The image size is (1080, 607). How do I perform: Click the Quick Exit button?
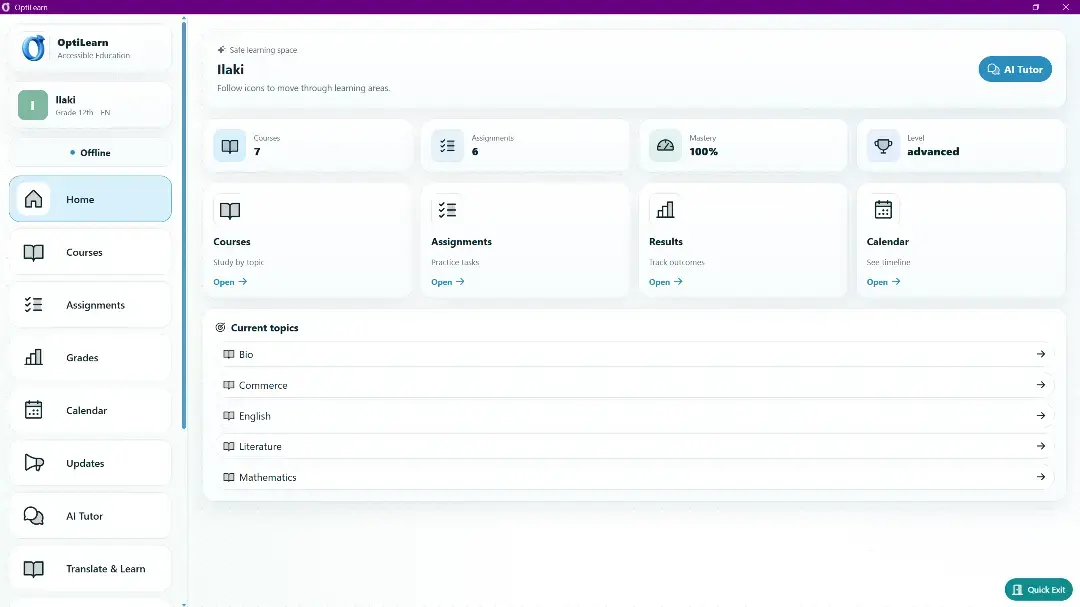[x=1039, y=590]
